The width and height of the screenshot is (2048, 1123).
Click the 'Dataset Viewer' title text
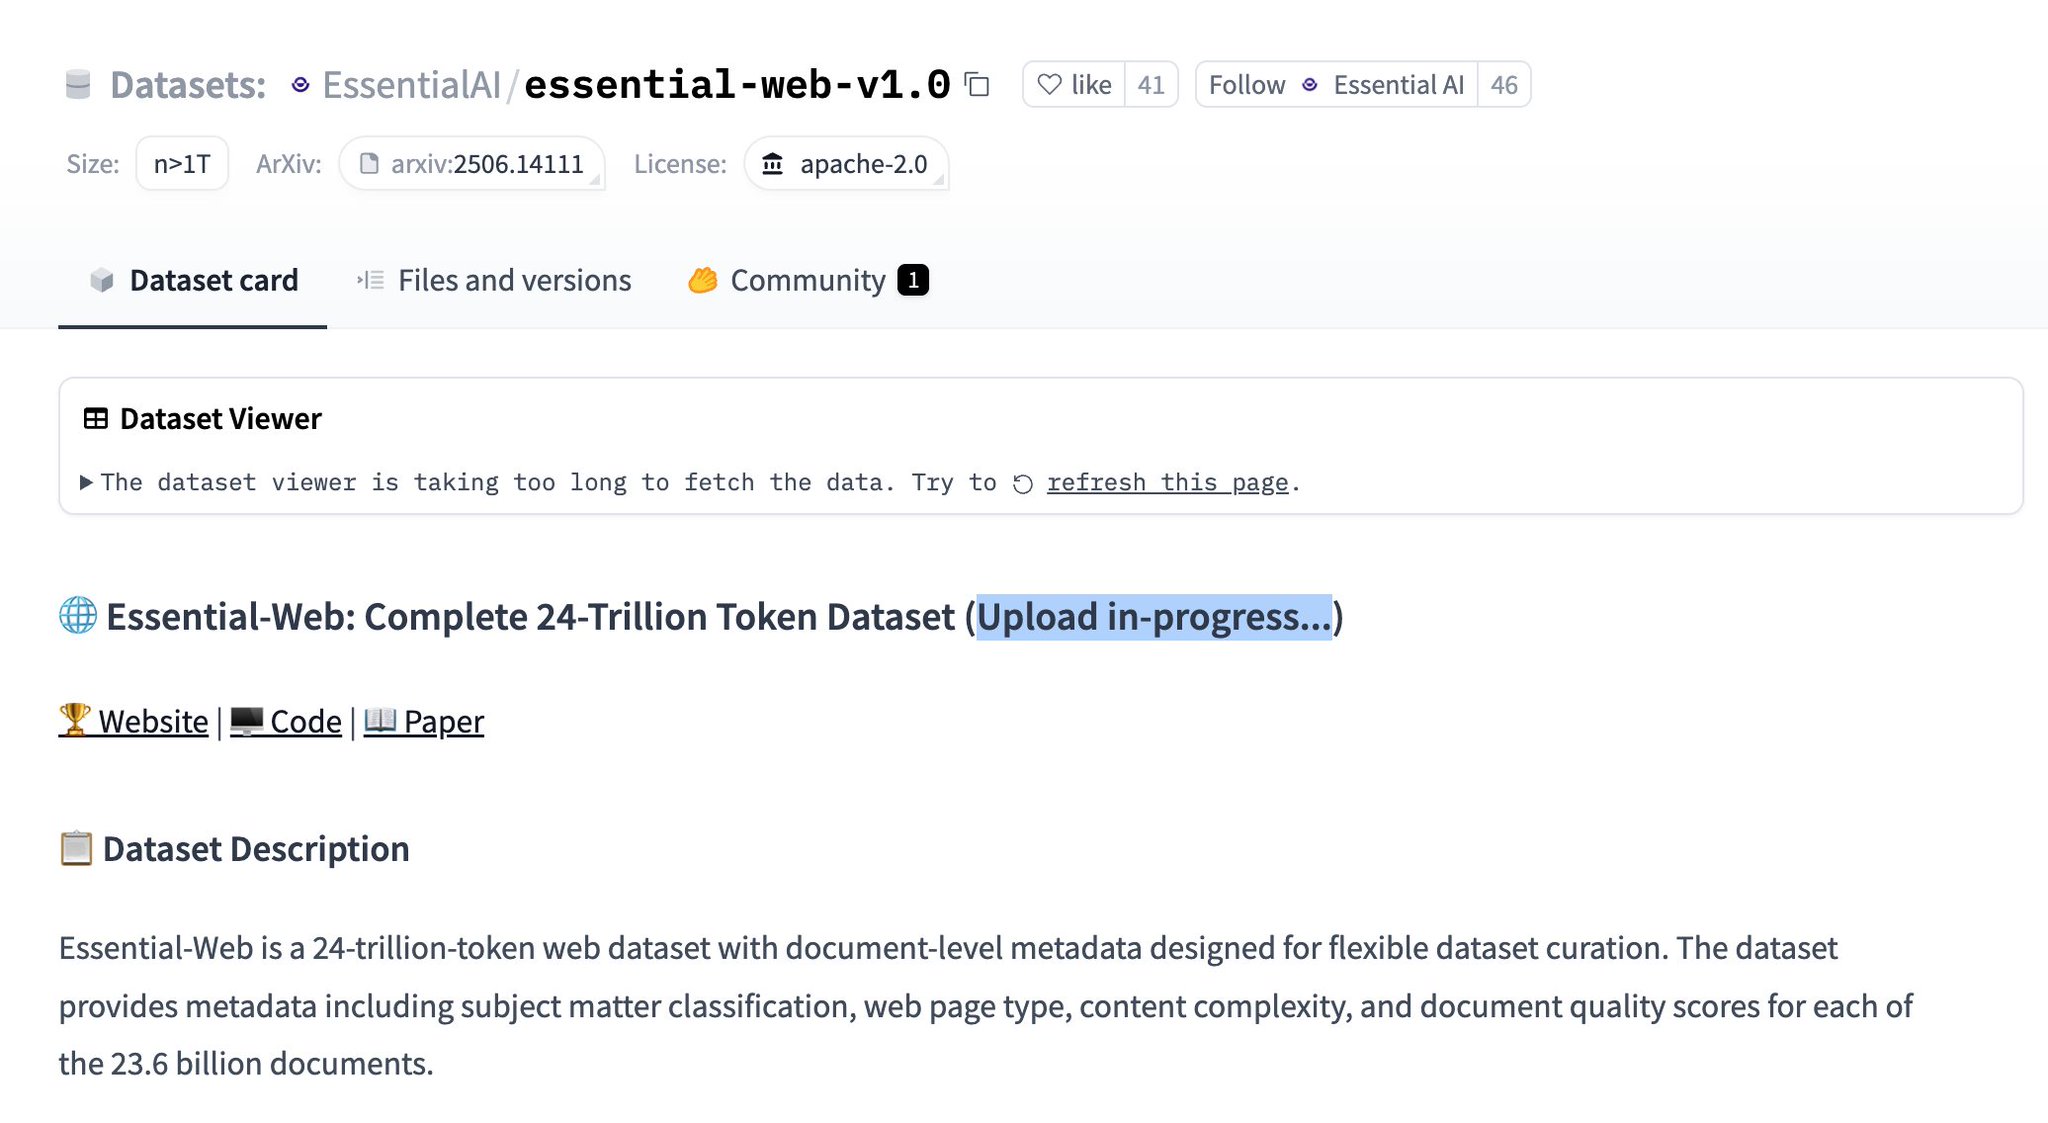tap(220, 419)
